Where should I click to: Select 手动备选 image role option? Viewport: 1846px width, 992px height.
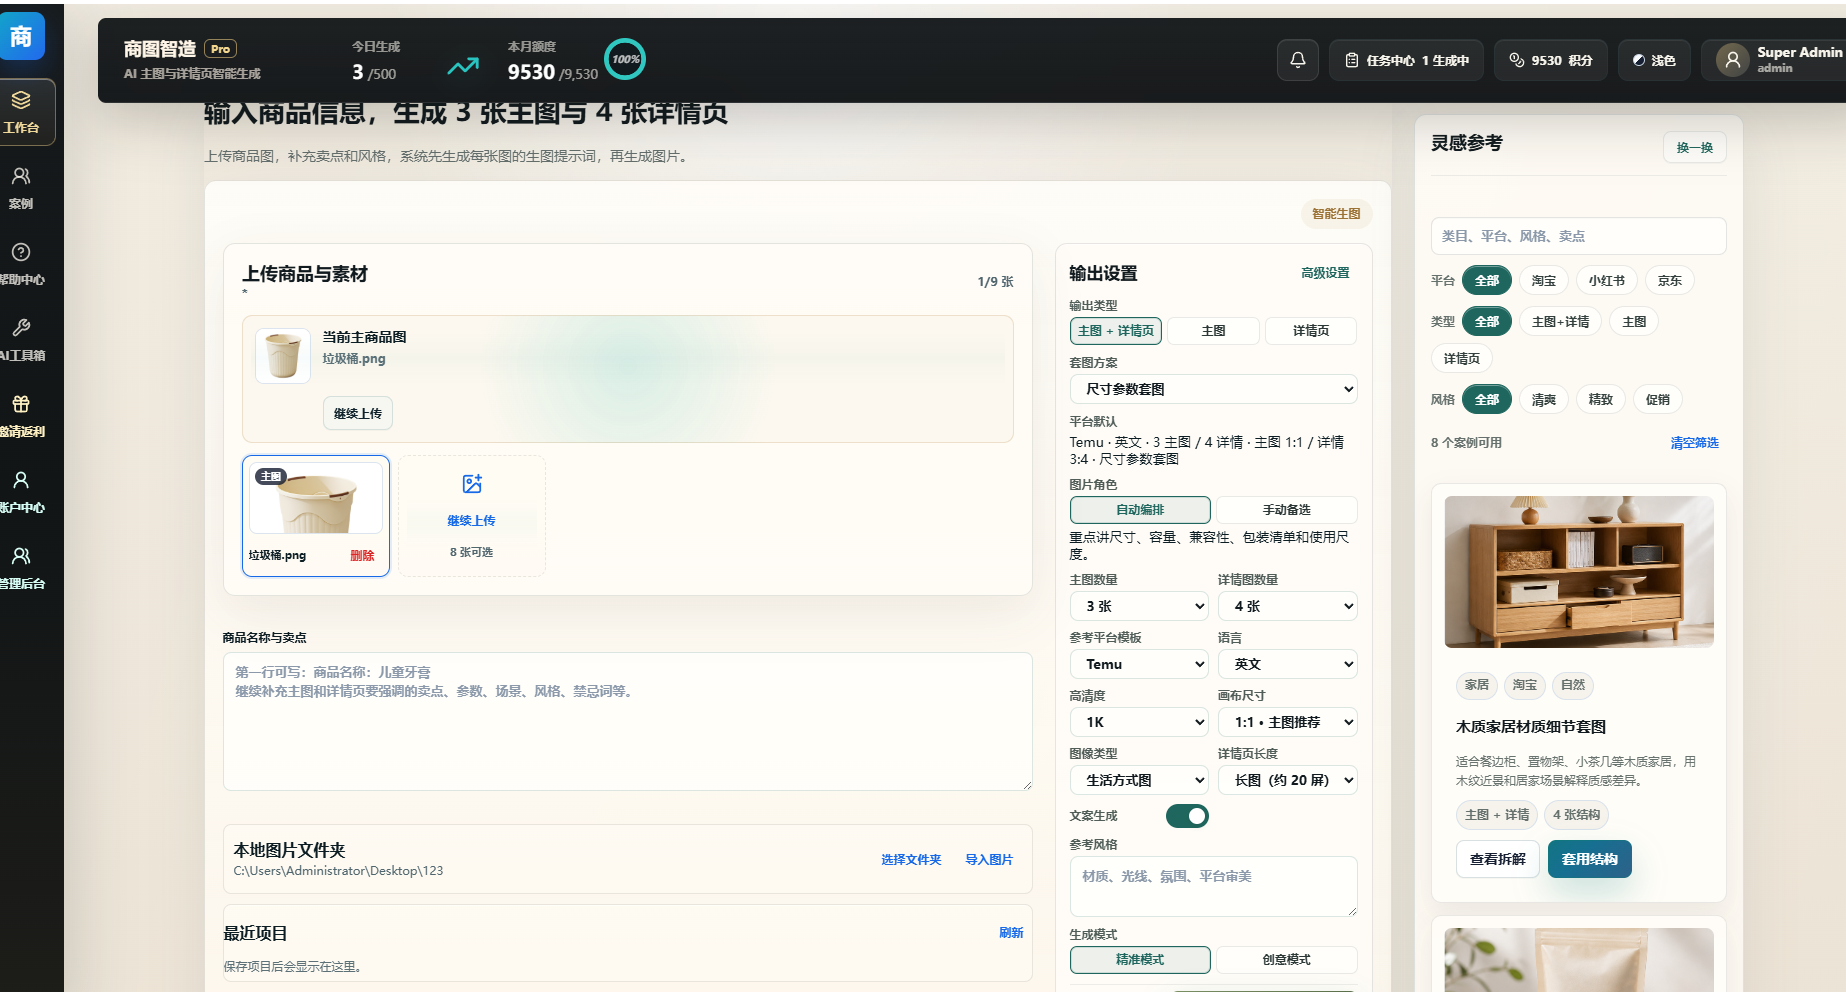pos(1286,510)
